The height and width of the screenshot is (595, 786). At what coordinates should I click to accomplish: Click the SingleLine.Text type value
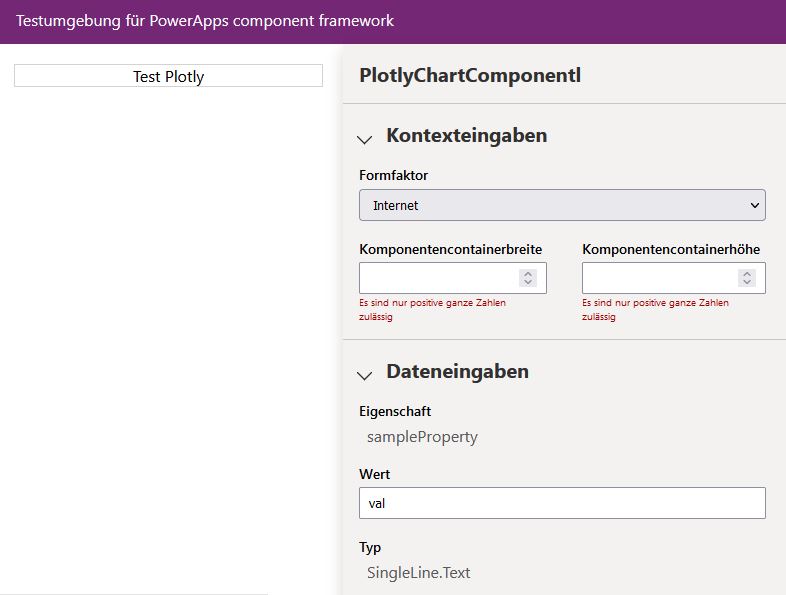(418, 573)
